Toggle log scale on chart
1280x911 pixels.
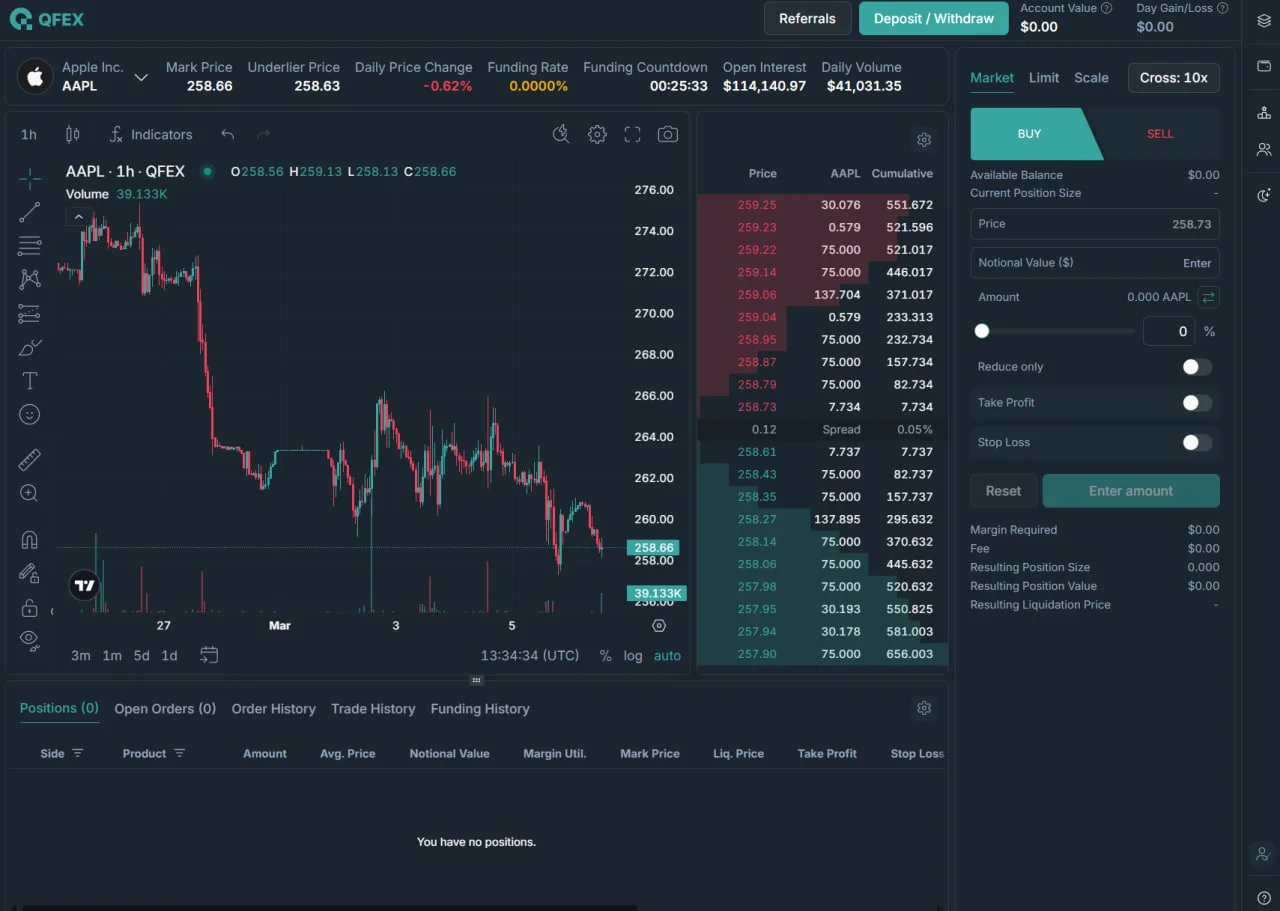coord(633,656)
